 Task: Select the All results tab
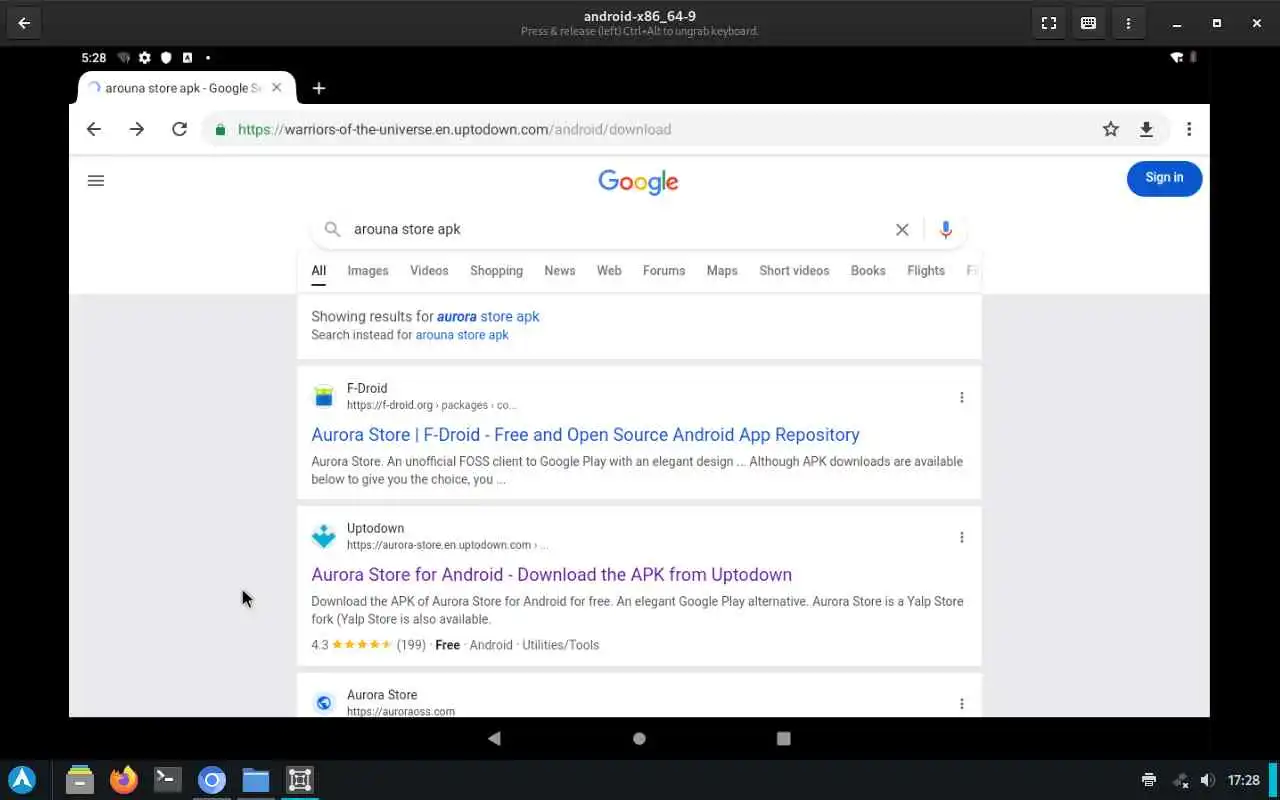(x=318, y=271)
